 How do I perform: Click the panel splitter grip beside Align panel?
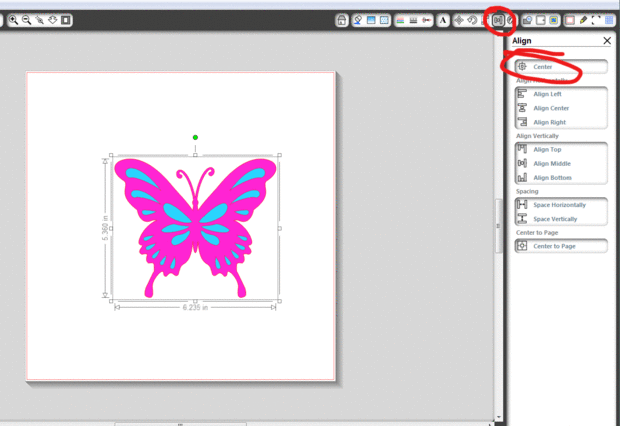coord(498,226)
